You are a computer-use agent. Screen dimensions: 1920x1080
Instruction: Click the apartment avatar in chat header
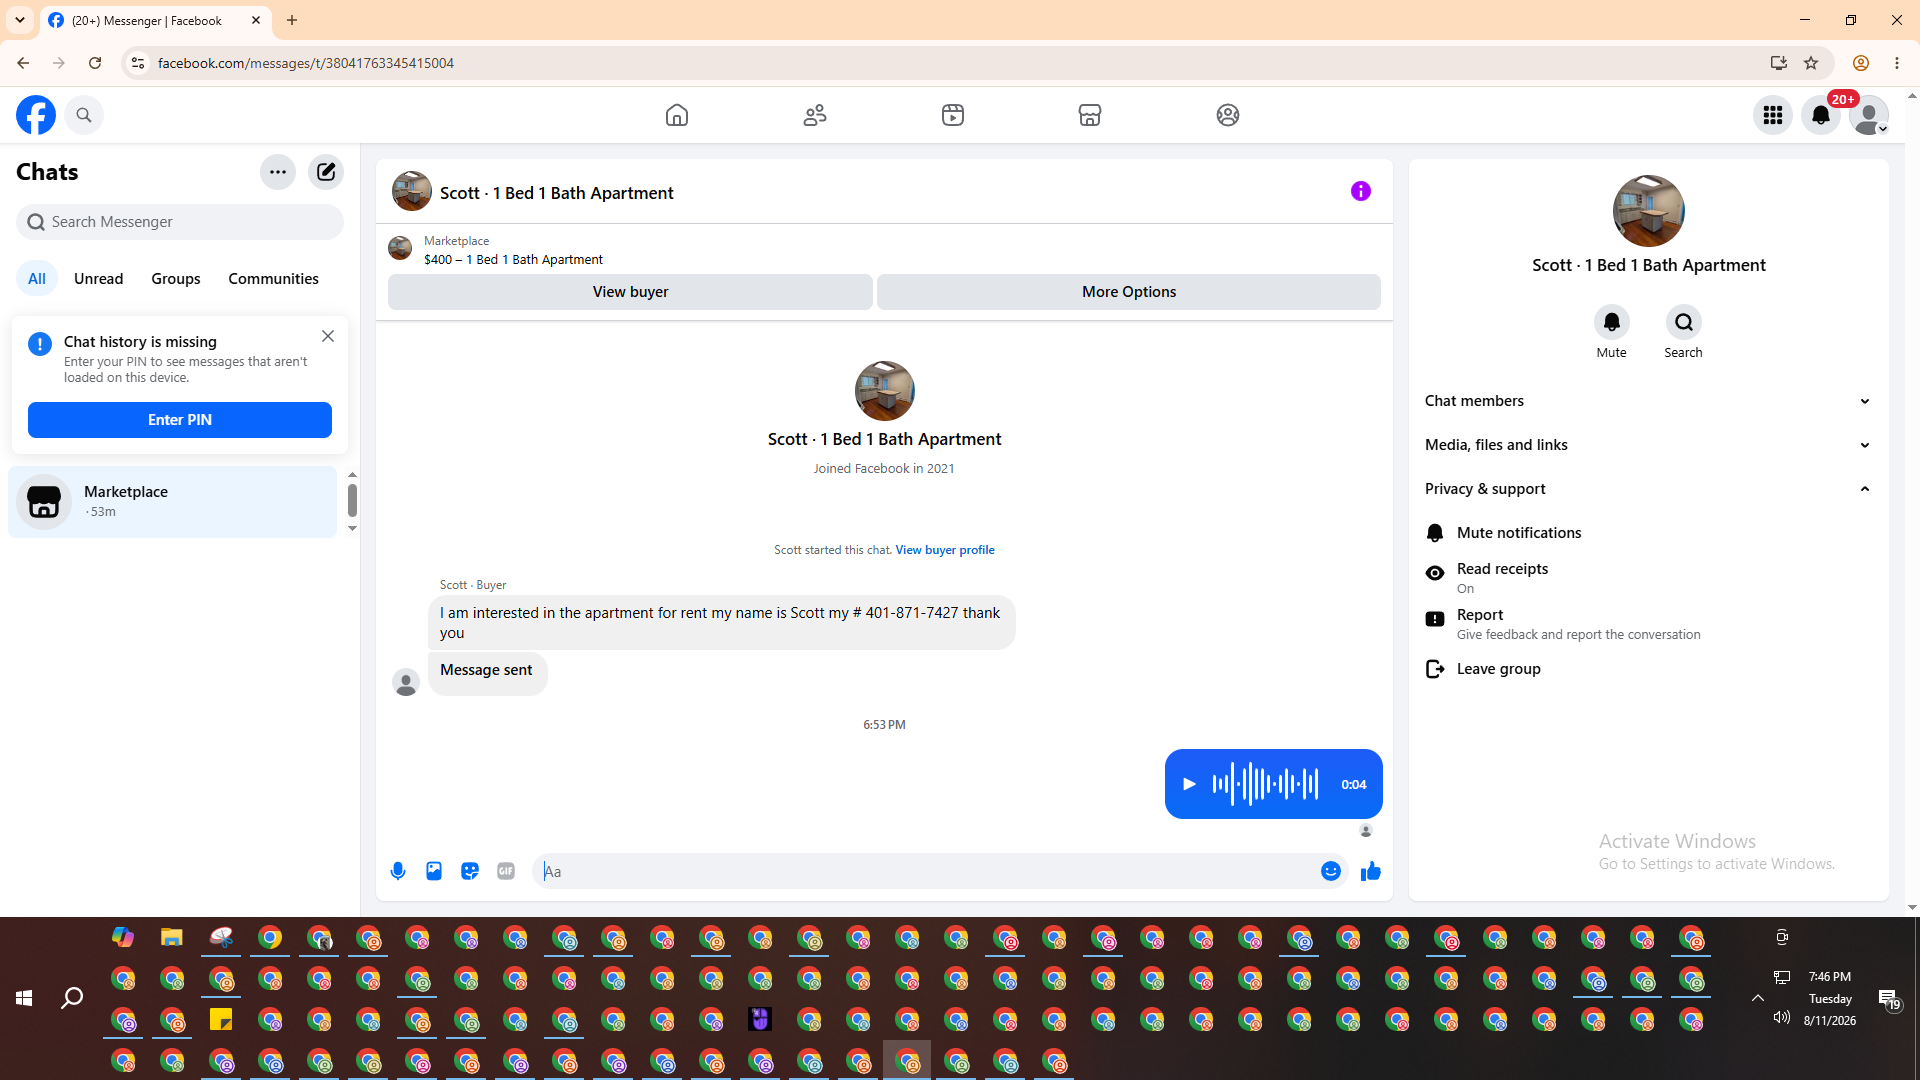click(412, 191)
